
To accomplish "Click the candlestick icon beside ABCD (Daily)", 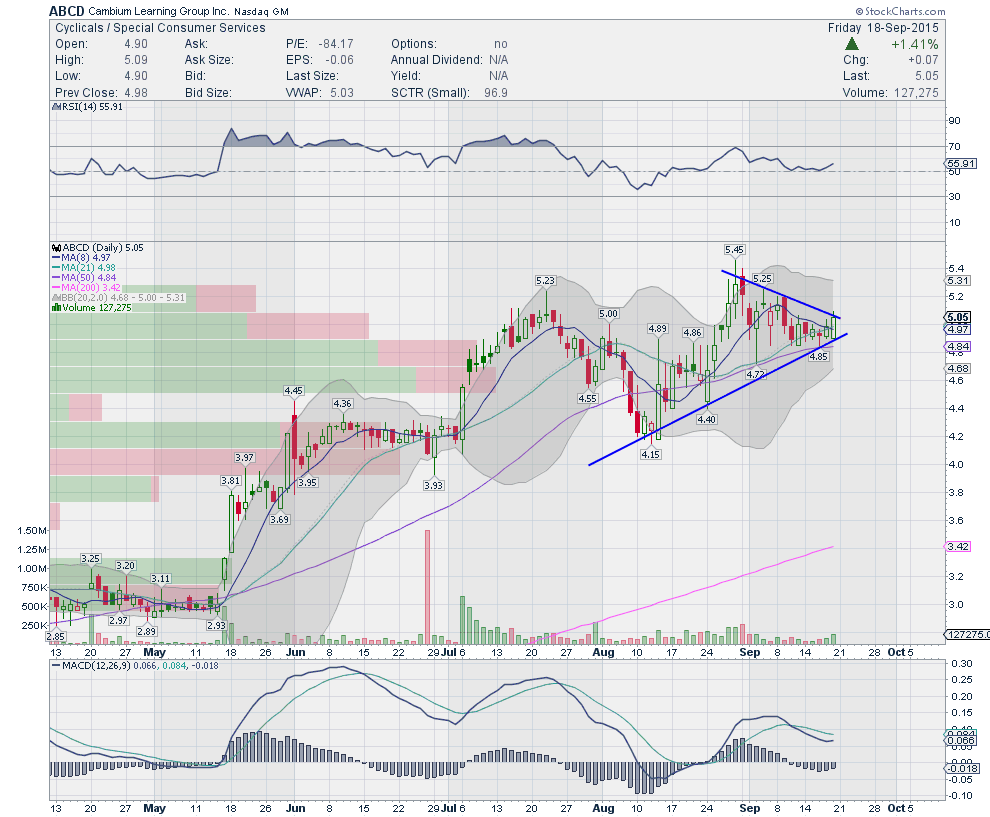I will click(x=56, y=248).
